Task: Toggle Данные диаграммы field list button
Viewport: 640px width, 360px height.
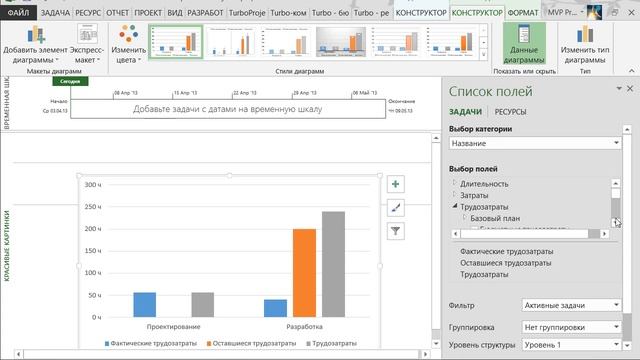Action: pyautogui.click(x=524, y=44)
